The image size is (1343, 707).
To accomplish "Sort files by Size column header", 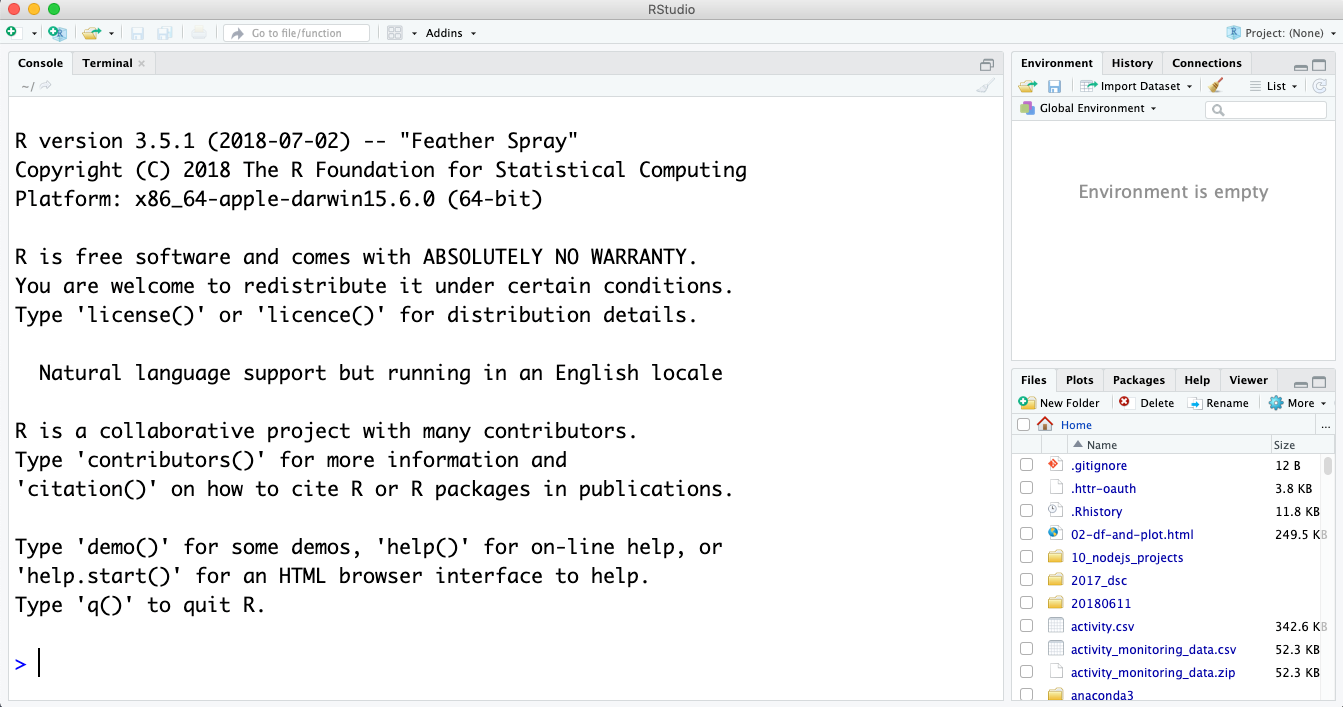I will click(x=1295, y=445).
